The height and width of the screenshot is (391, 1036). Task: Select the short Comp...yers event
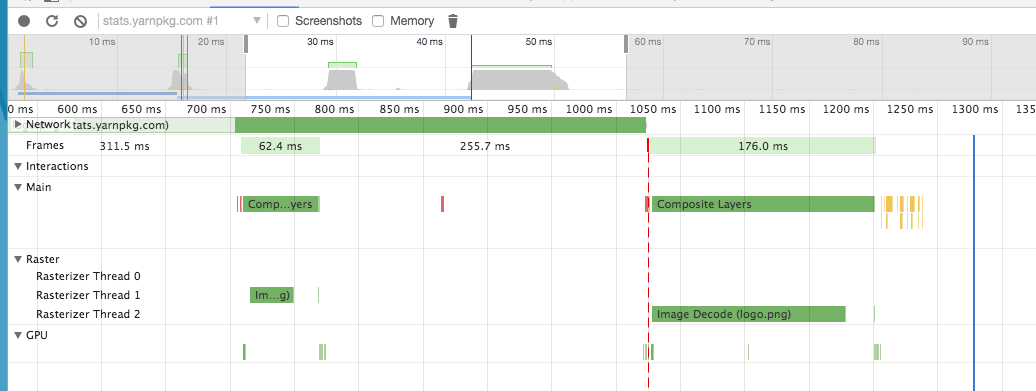click(281, 204)
